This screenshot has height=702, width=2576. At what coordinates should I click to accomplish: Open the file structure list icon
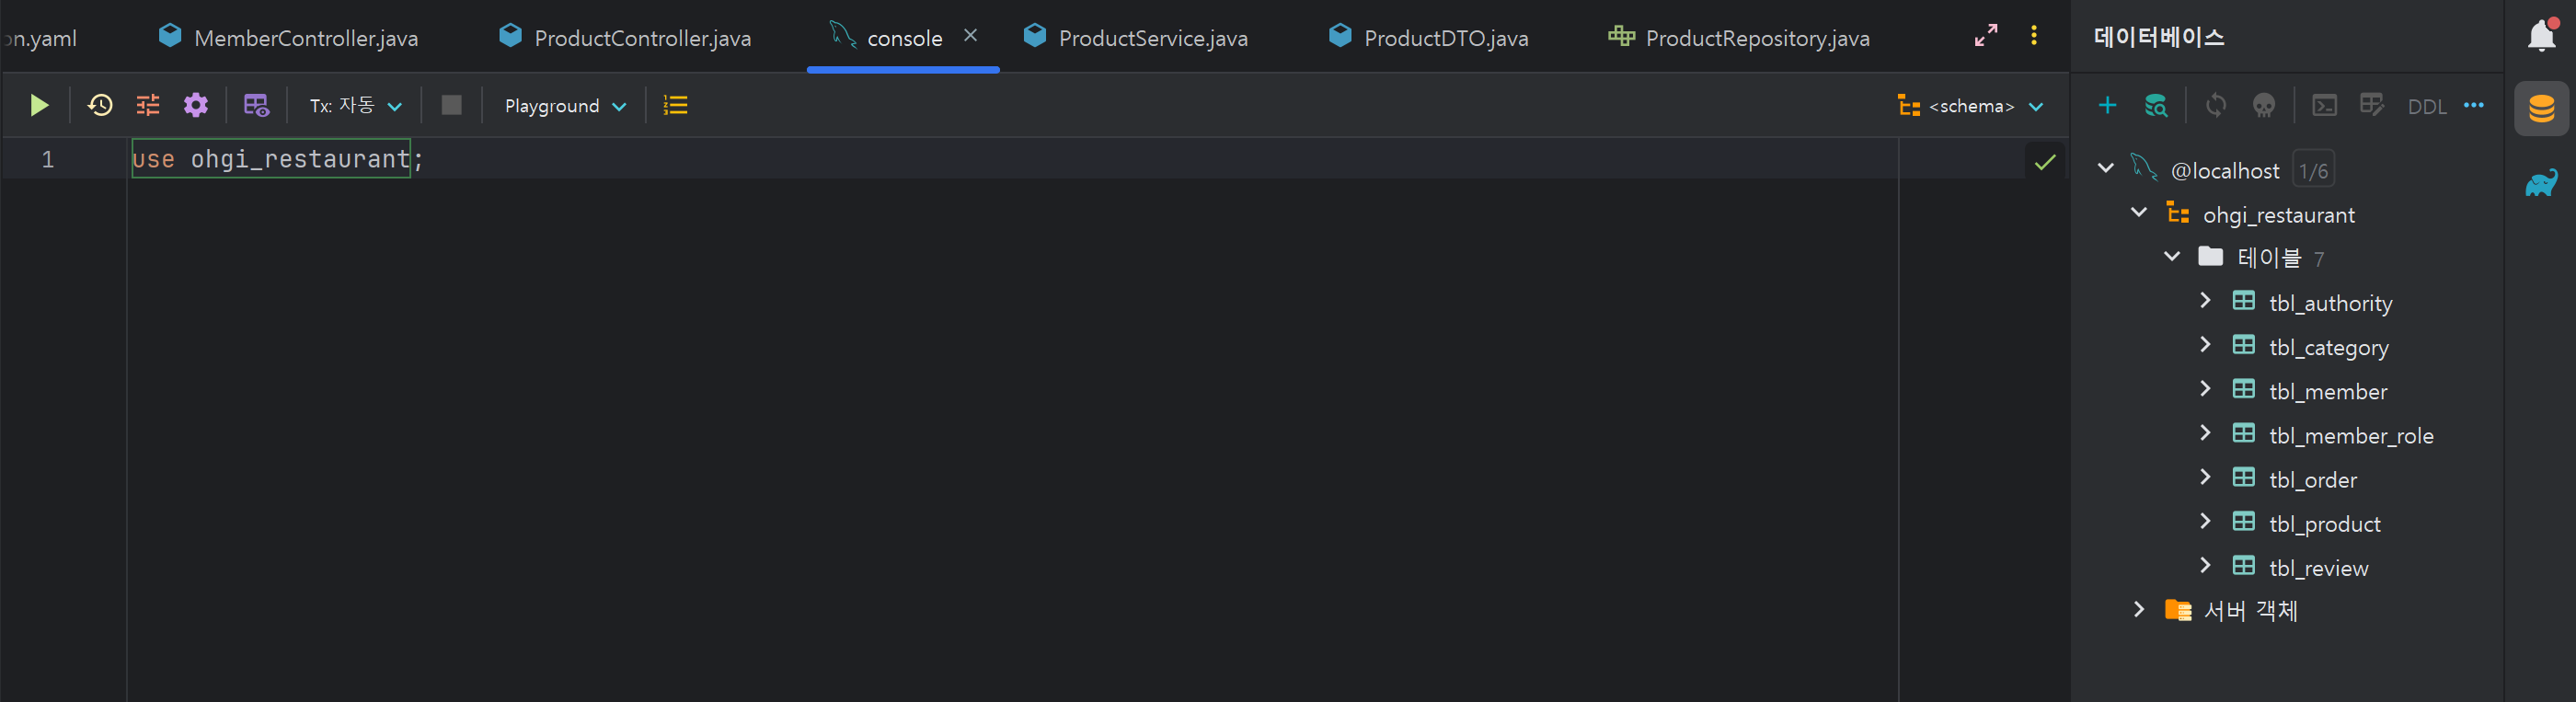pos(676,105)
